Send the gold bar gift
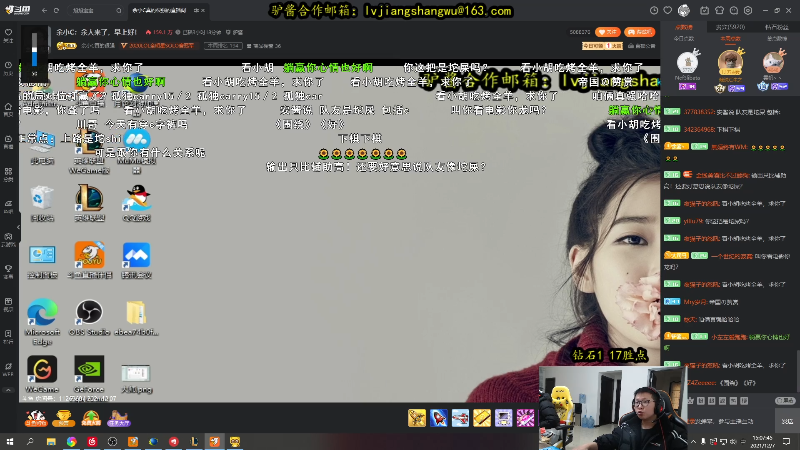This screenshot has height=450, width=800. (x=482, y=418)
